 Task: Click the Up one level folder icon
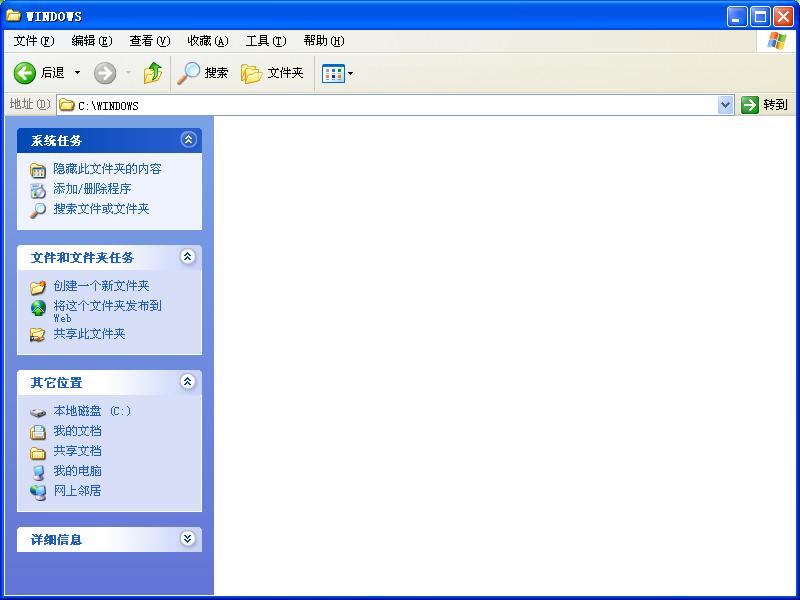[x=153, y=73]
